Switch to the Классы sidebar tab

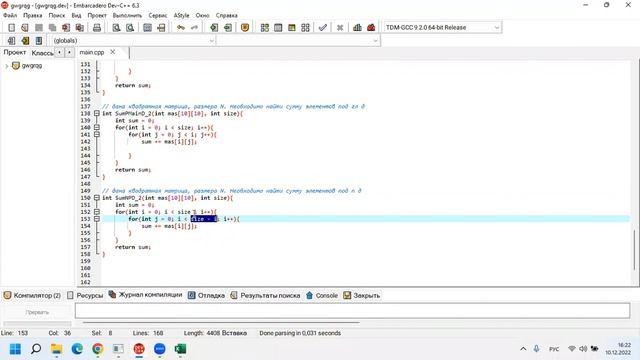(42, 53)
